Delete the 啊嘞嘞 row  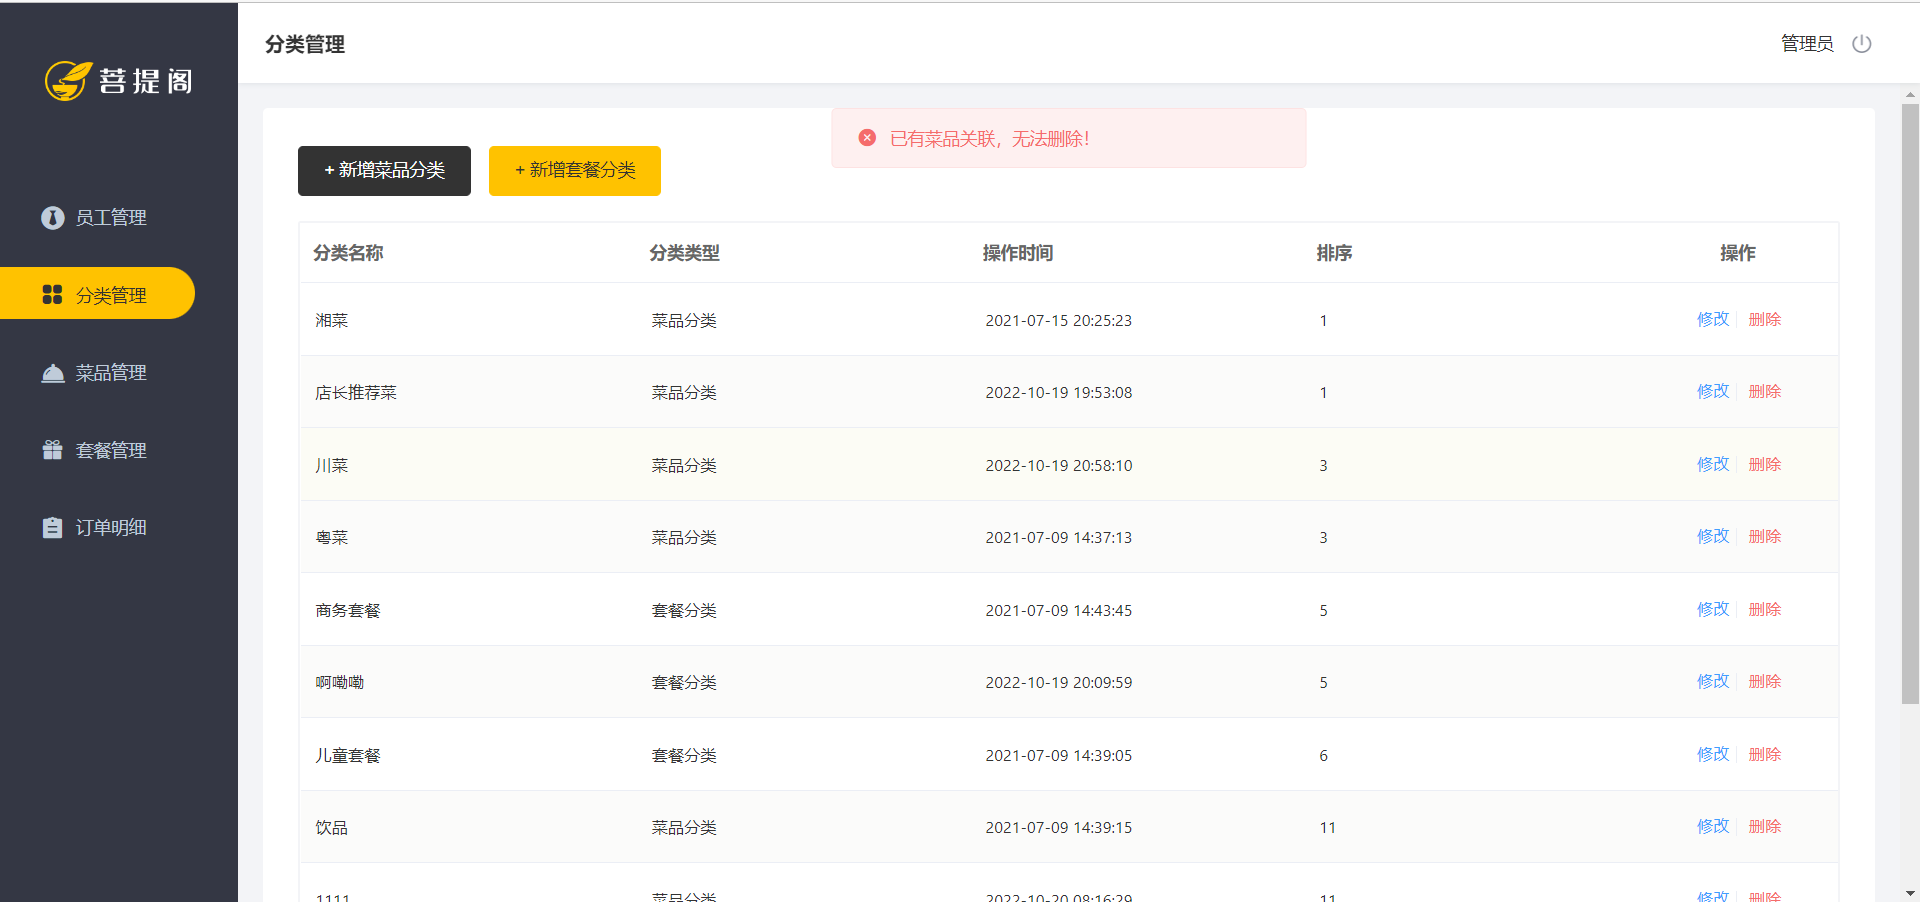(x=1765, y=681)
